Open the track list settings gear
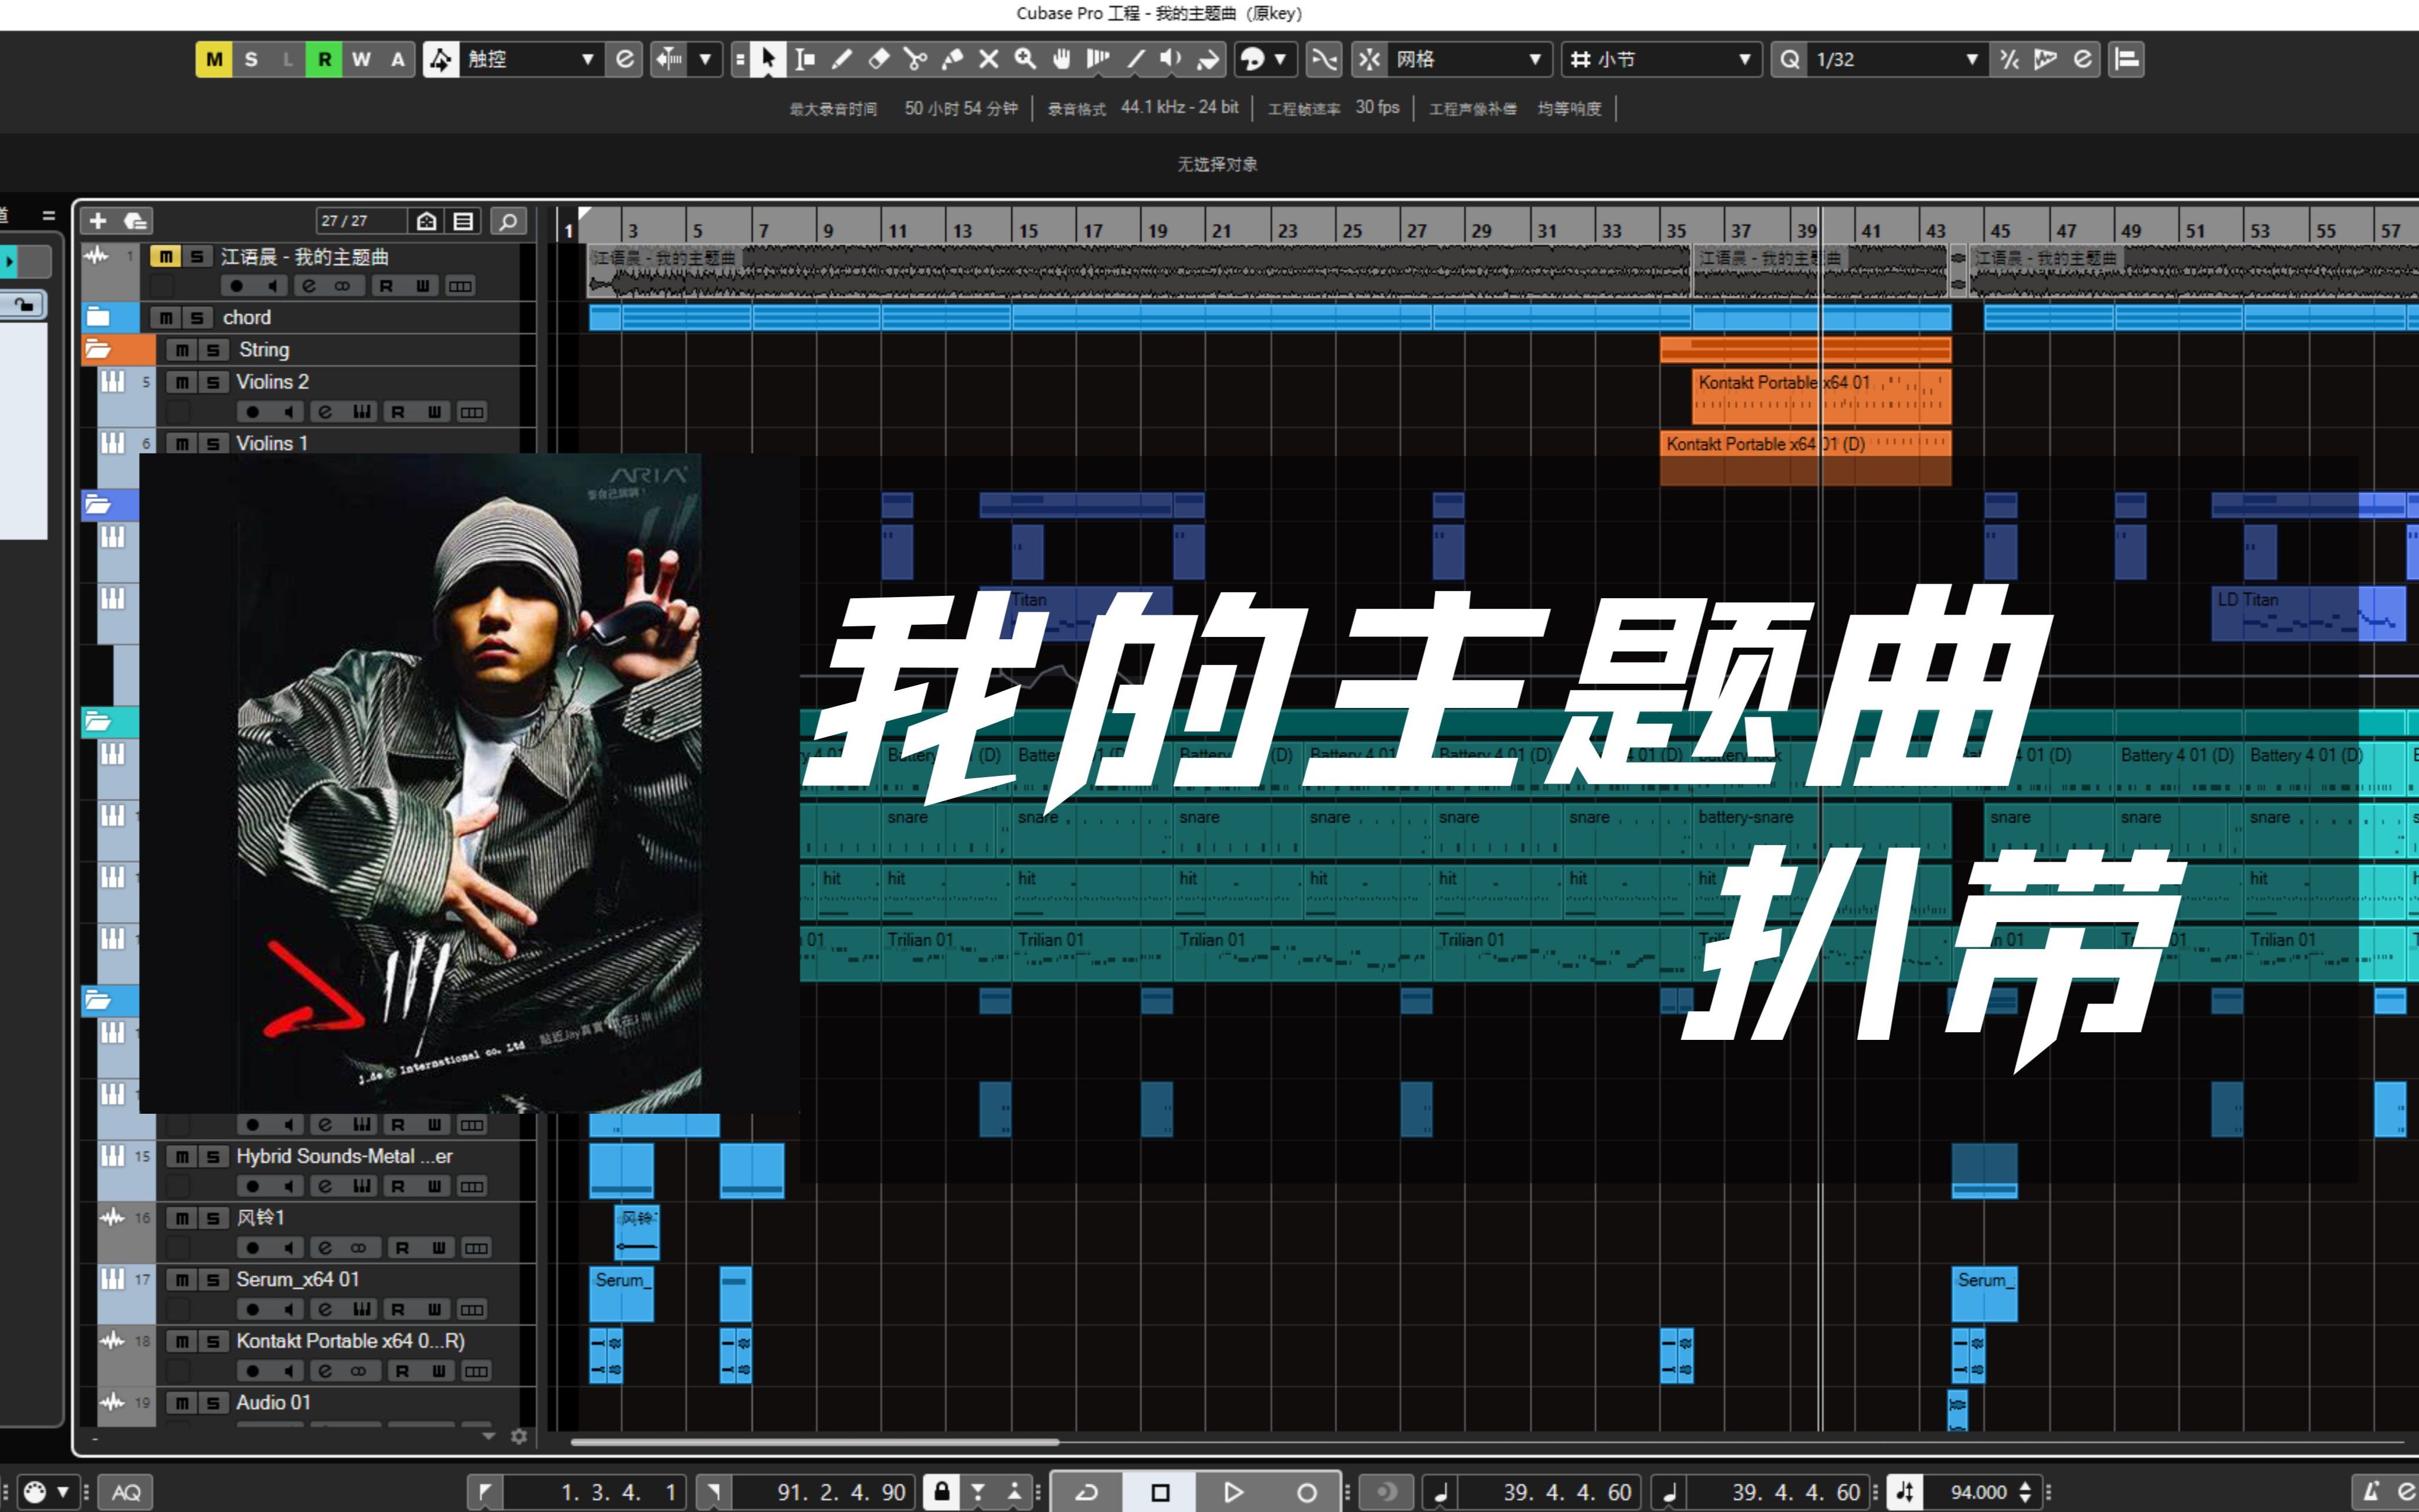This screenshot has width=2419, height=1512. coord(518,1436)
